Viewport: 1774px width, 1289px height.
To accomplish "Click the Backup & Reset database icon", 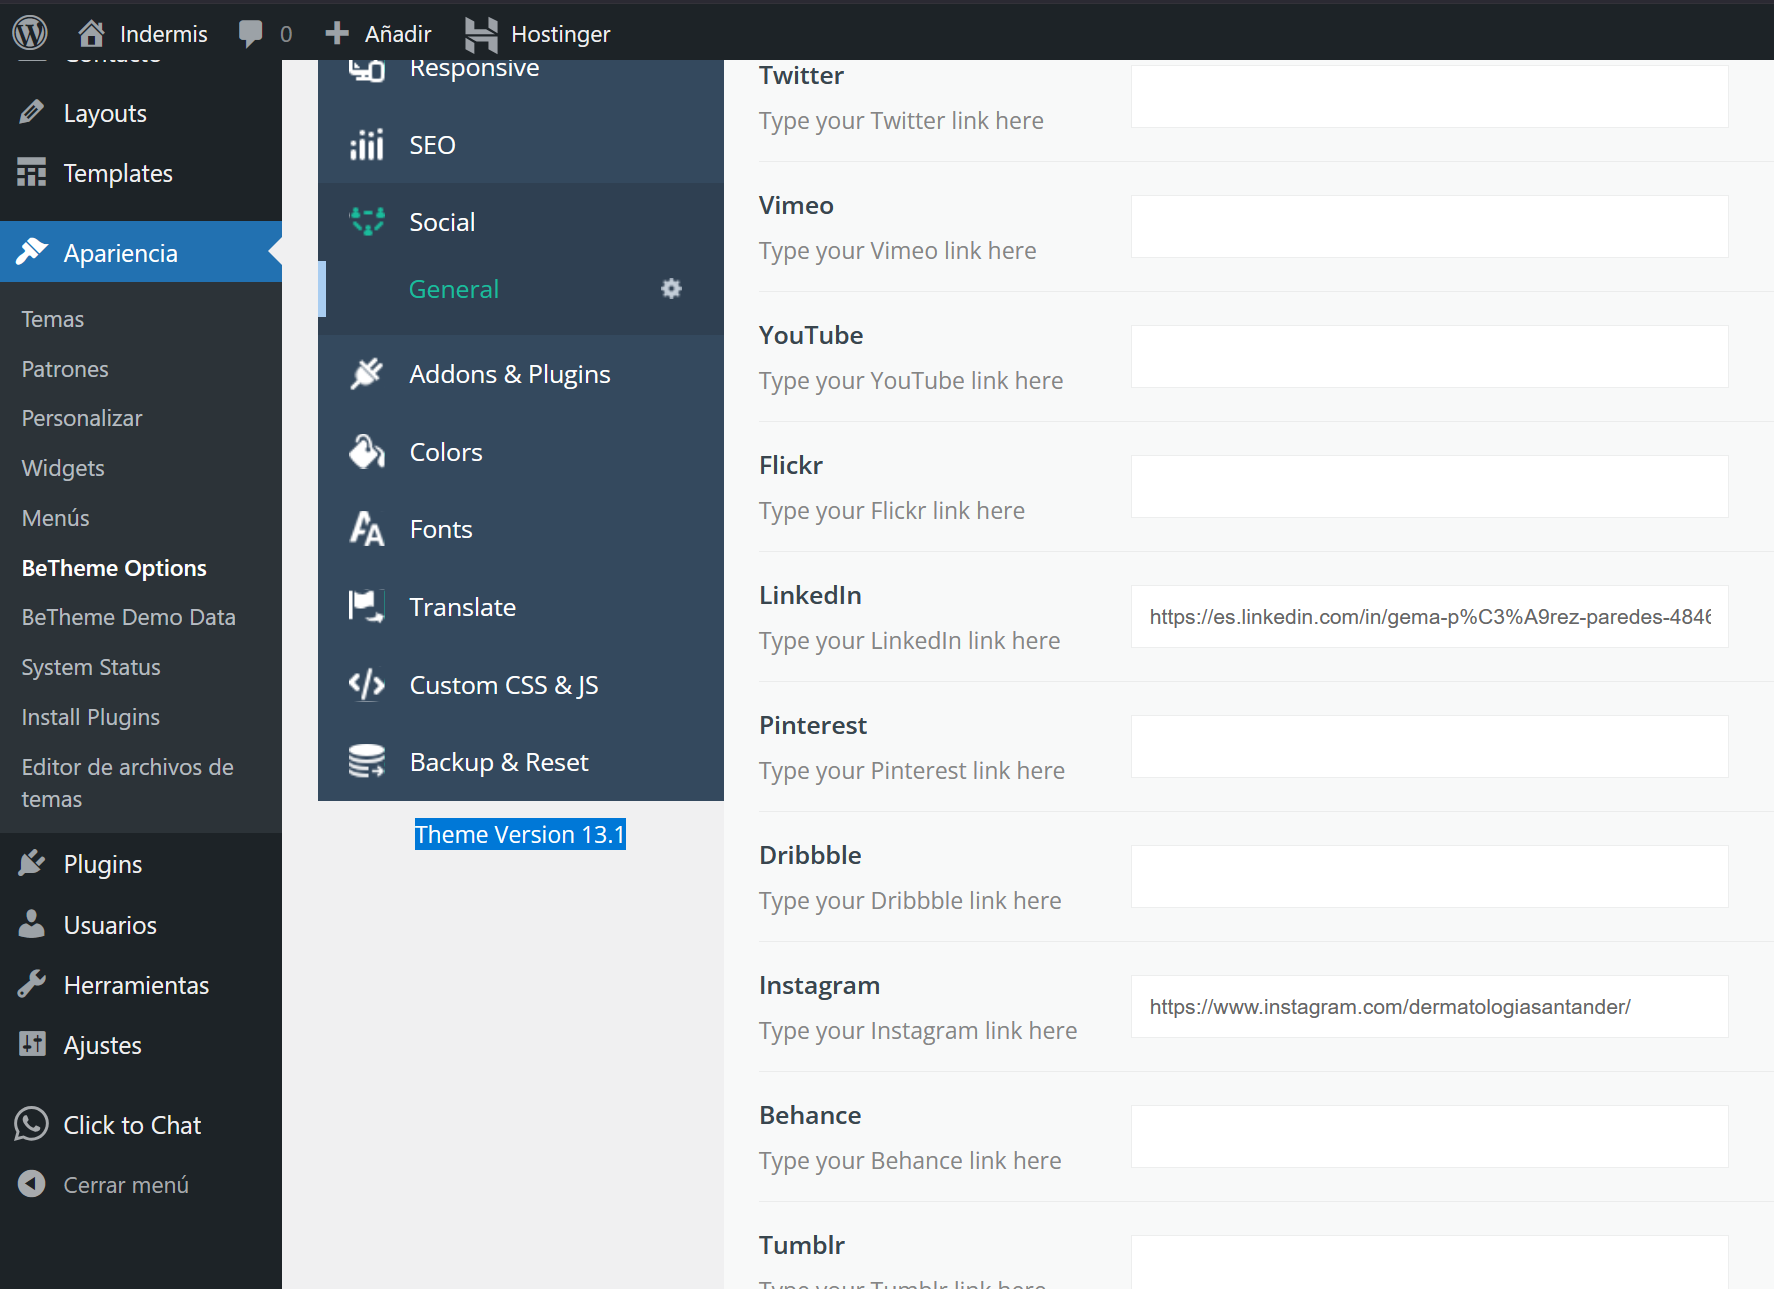I will [x=366, y=762].
